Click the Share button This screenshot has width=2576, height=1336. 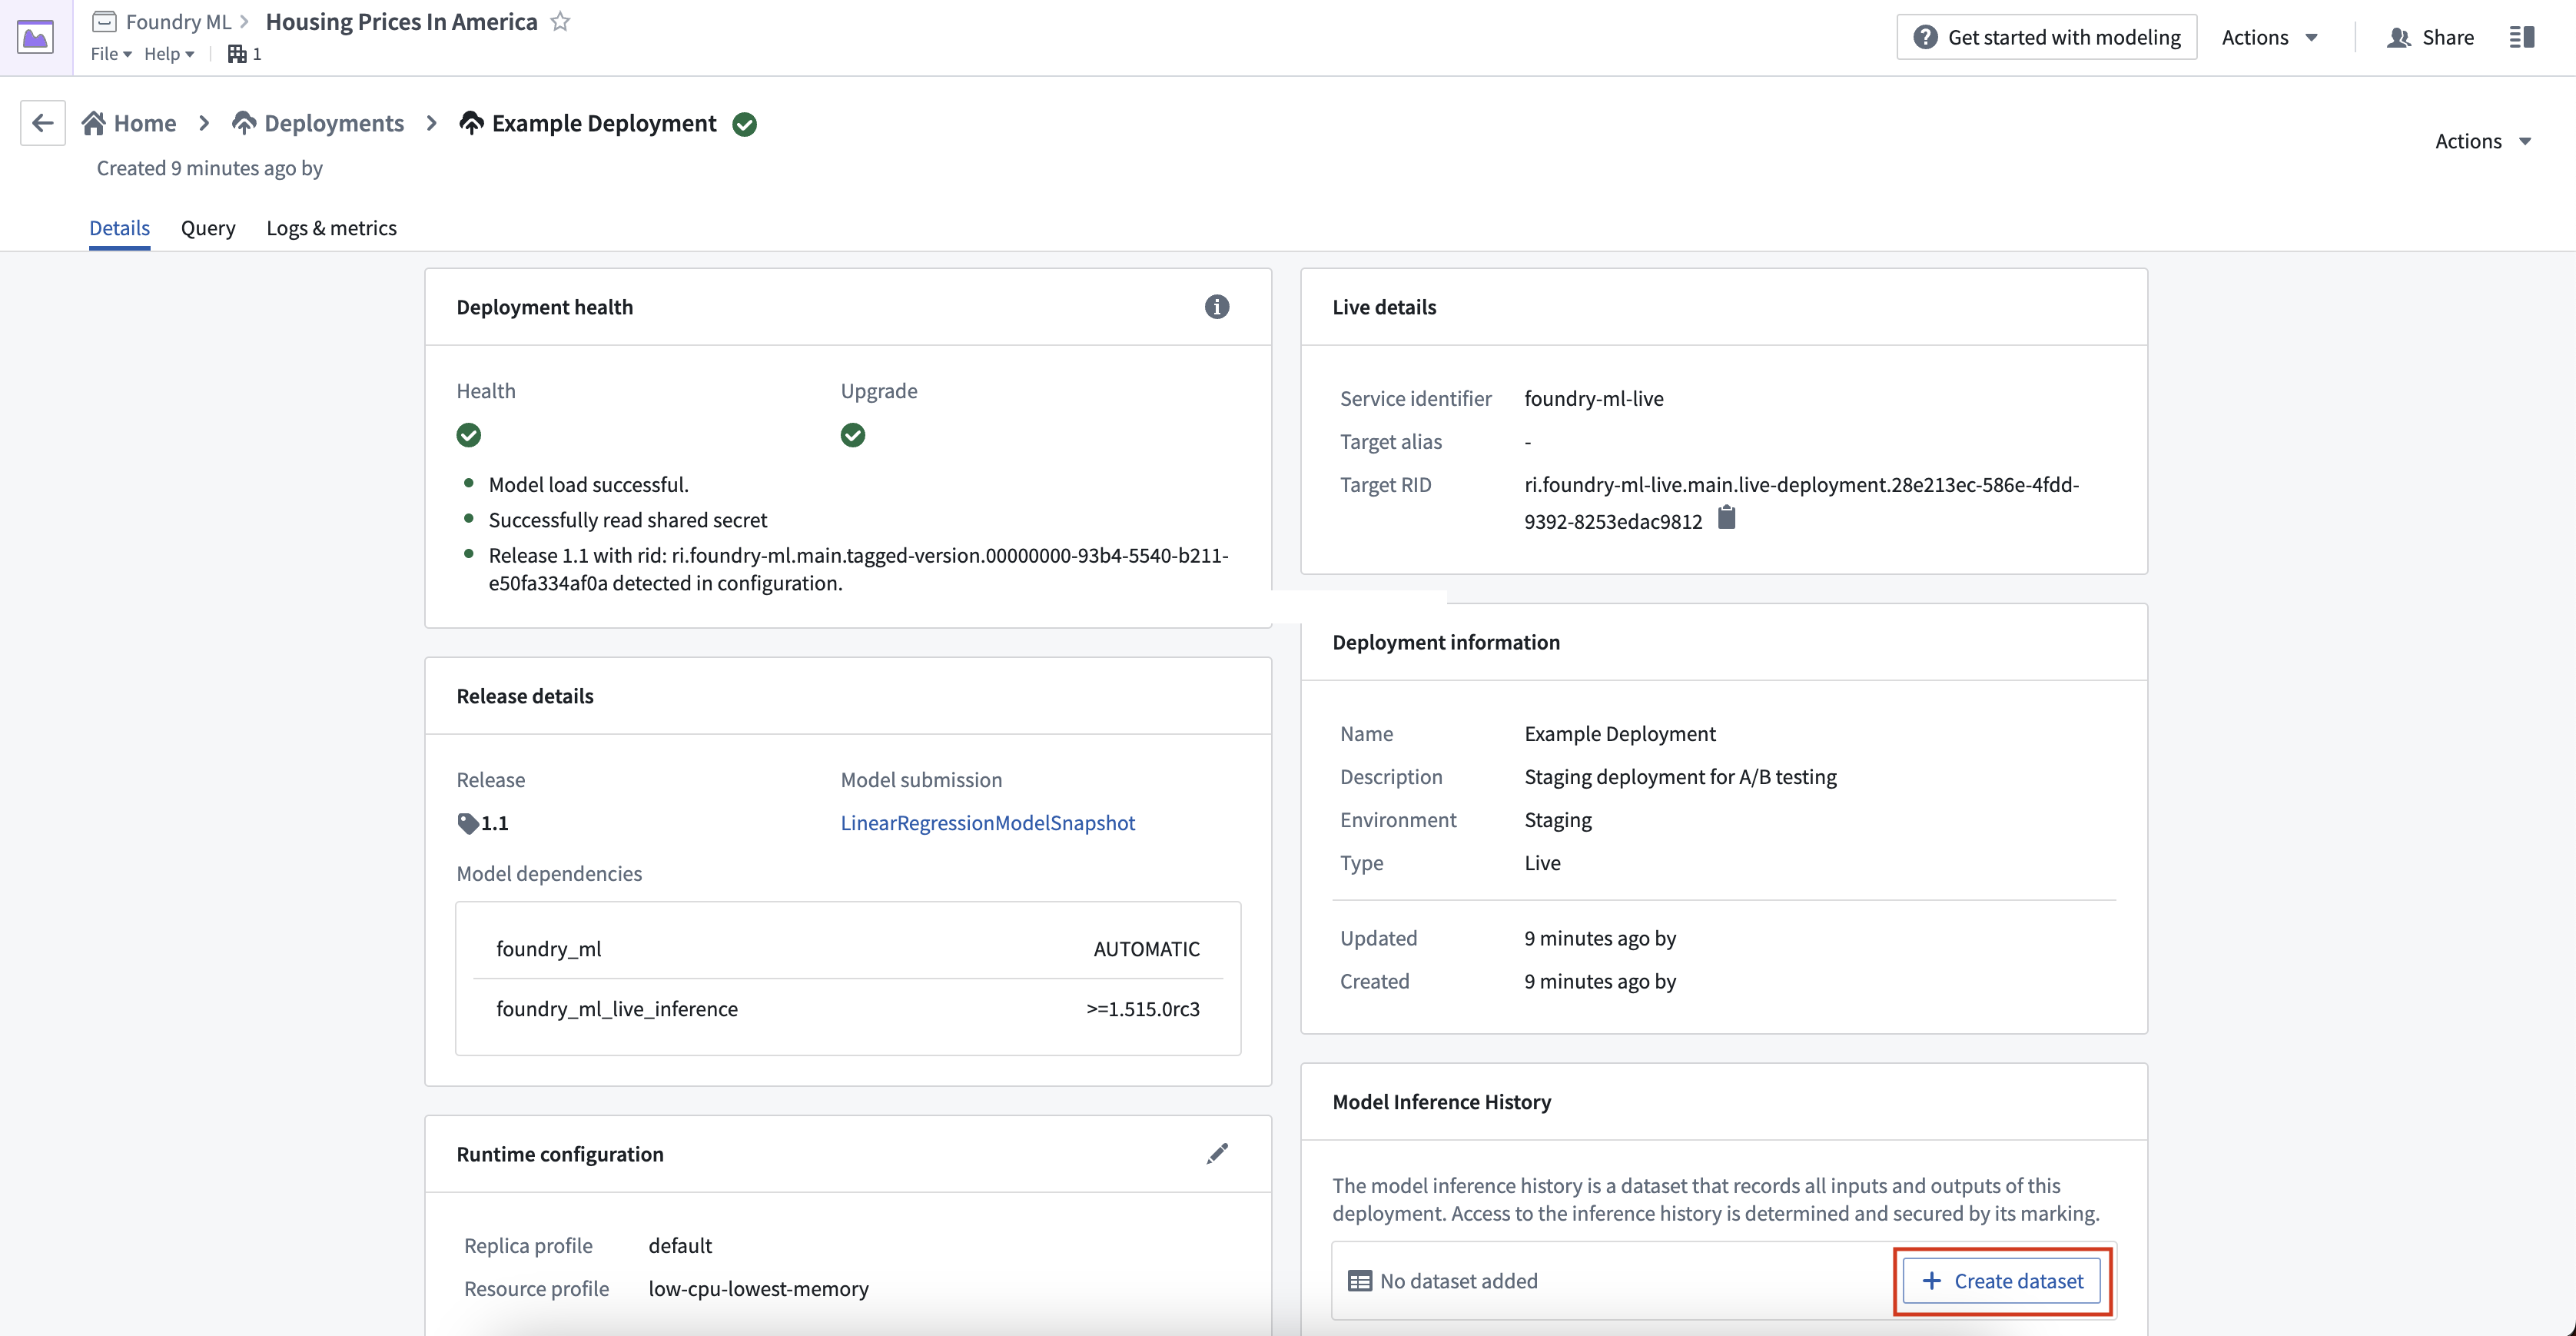[2430, 37]
